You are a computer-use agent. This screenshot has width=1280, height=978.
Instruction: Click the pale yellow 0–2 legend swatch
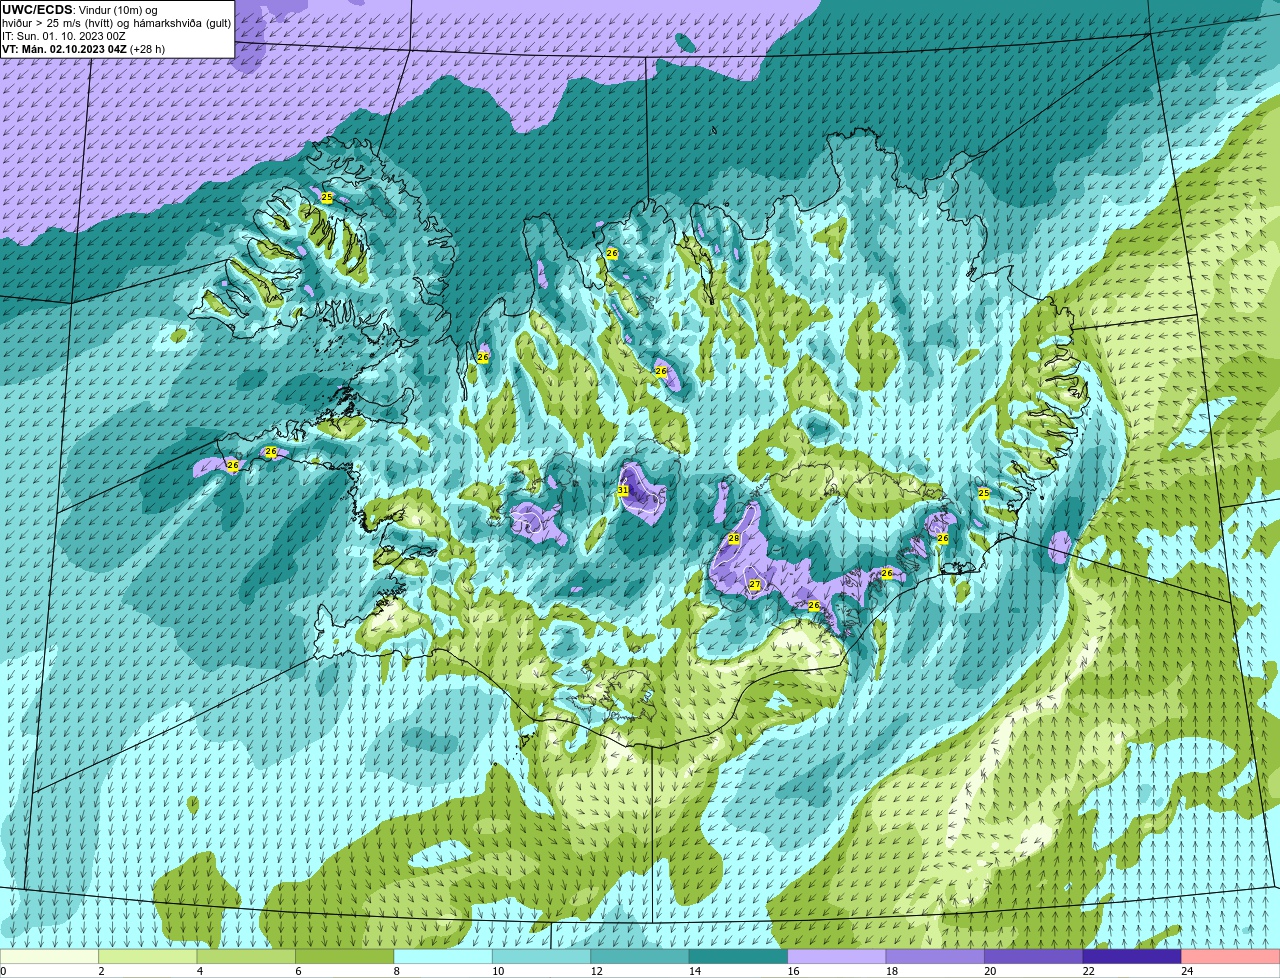pos(49,957)
